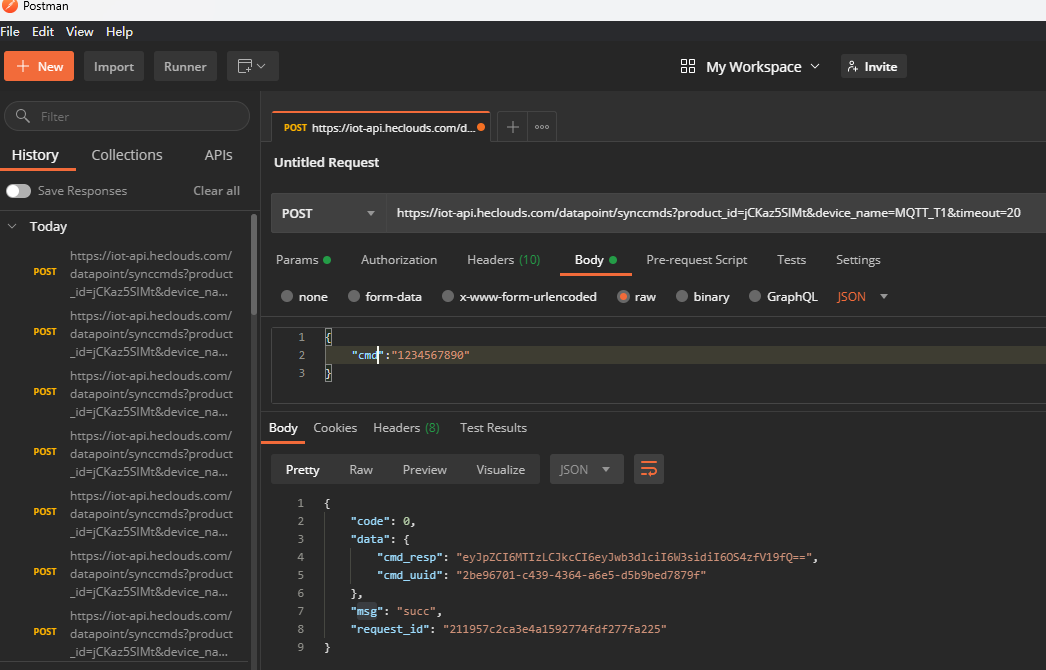
Task: Open the Edit menu
Action: 43,31
